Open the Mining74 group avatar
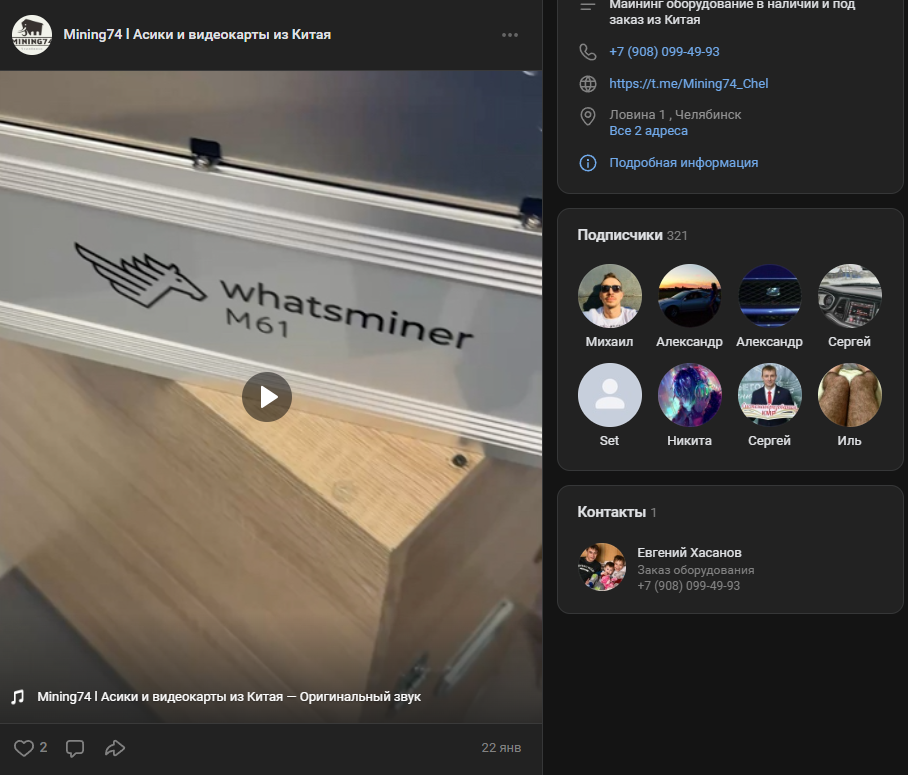Screen dimensions: 908x775 click(31, 36)
